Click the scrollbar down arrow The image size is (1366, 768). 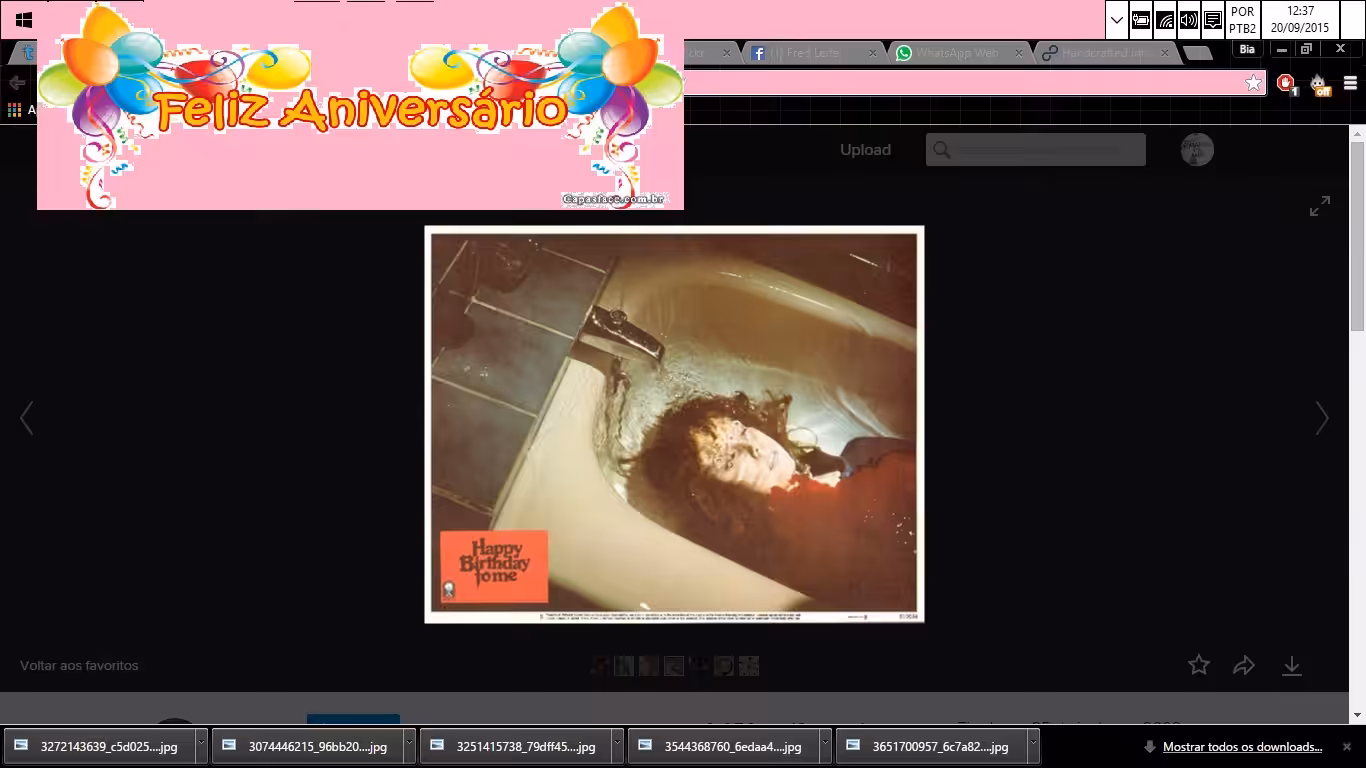pyautogui.click(x=1358, y=715)
